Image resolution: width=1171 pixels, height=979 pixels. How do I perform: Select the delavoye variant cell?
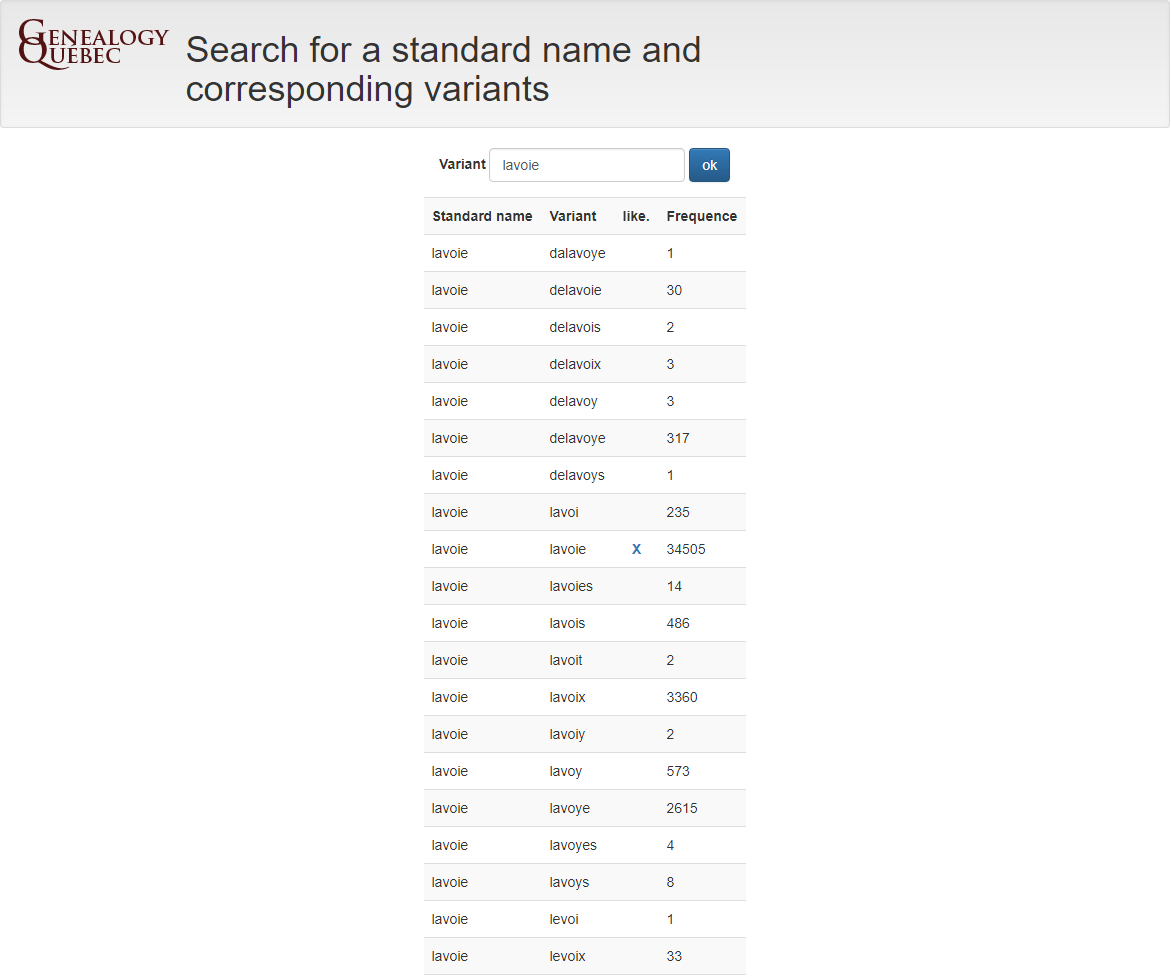click(x=577, y=438)
